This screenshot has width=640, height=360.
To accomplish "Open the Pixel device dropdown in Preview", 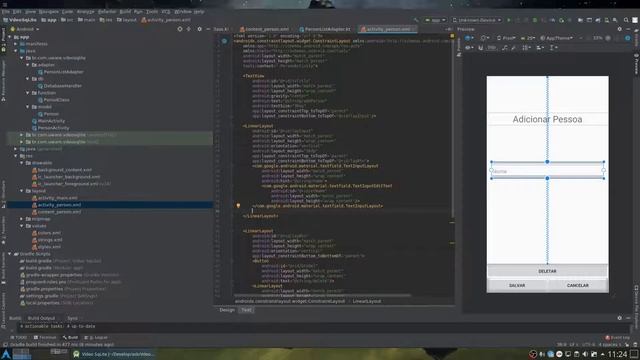I will pyautogui.click(x=506, y=38).
